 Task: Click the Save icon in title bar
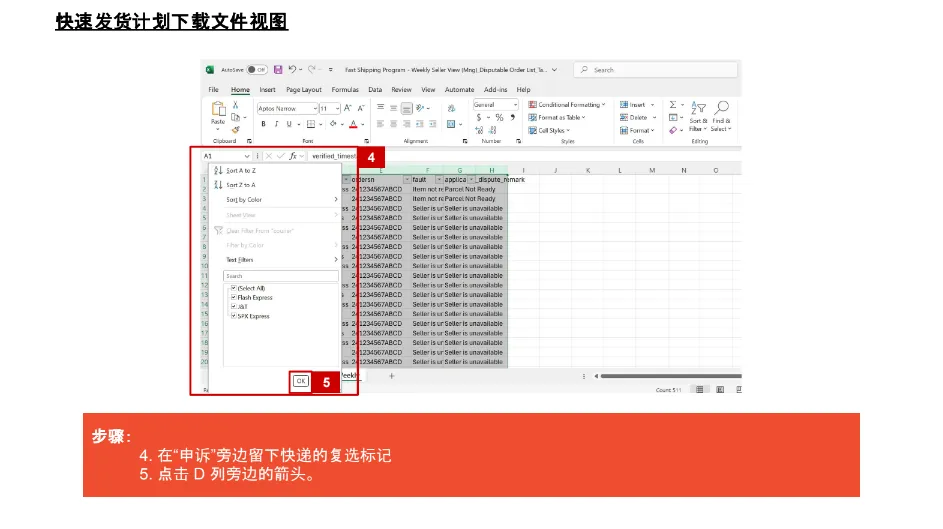point(278,70)
